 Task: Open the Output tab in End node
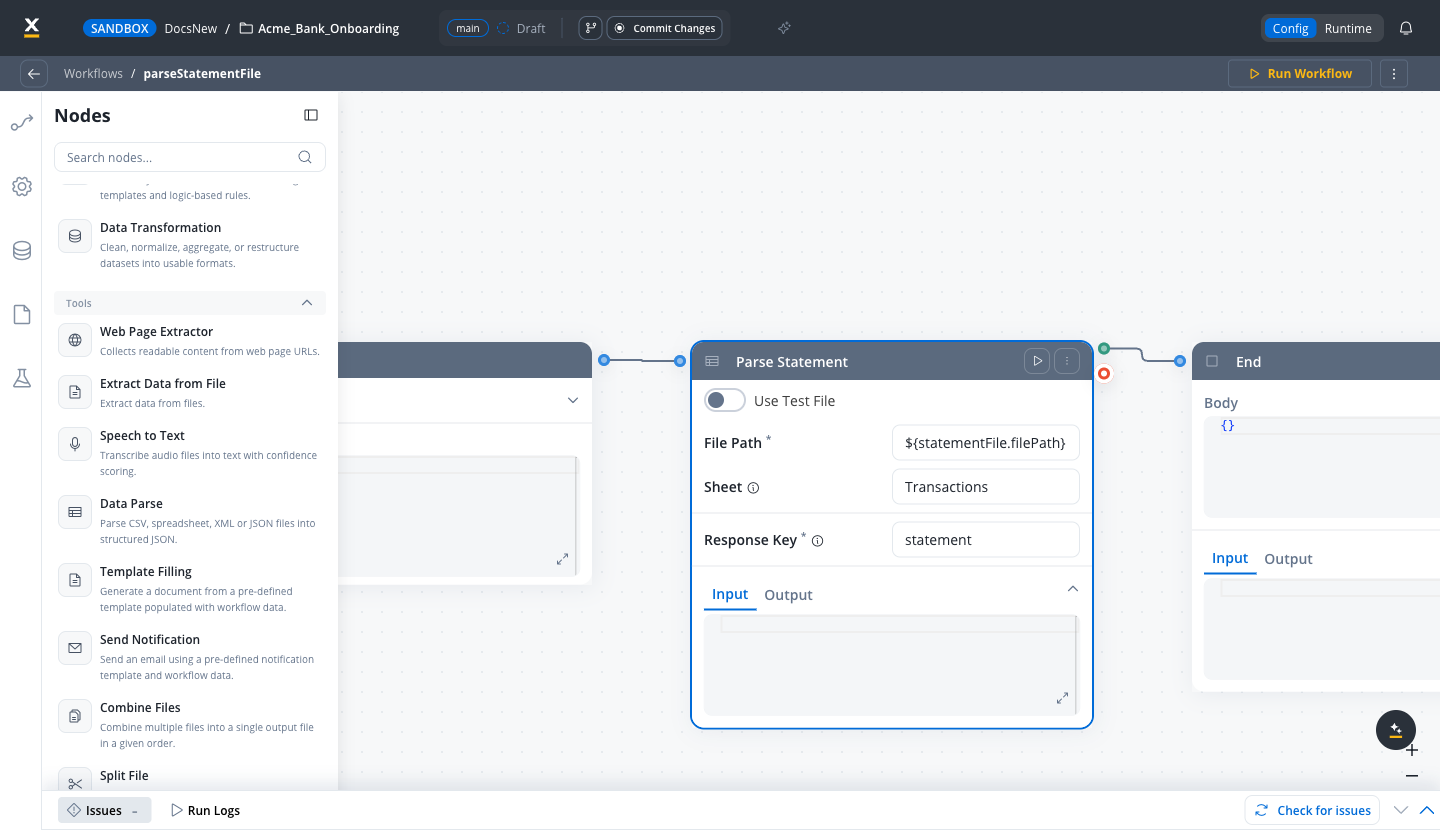pos(1288,559)
